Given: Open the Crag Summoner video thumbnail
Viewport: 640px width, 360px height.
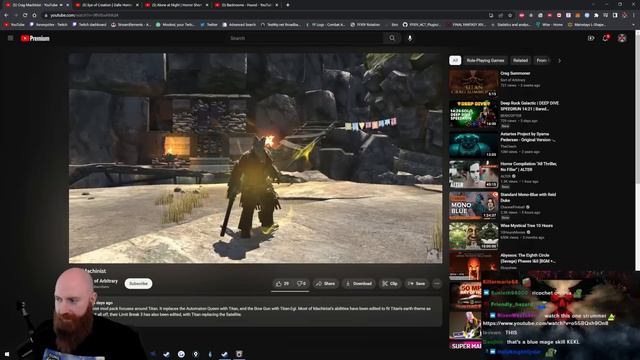Looking at the screenshot, I should (x=473, y=83).
